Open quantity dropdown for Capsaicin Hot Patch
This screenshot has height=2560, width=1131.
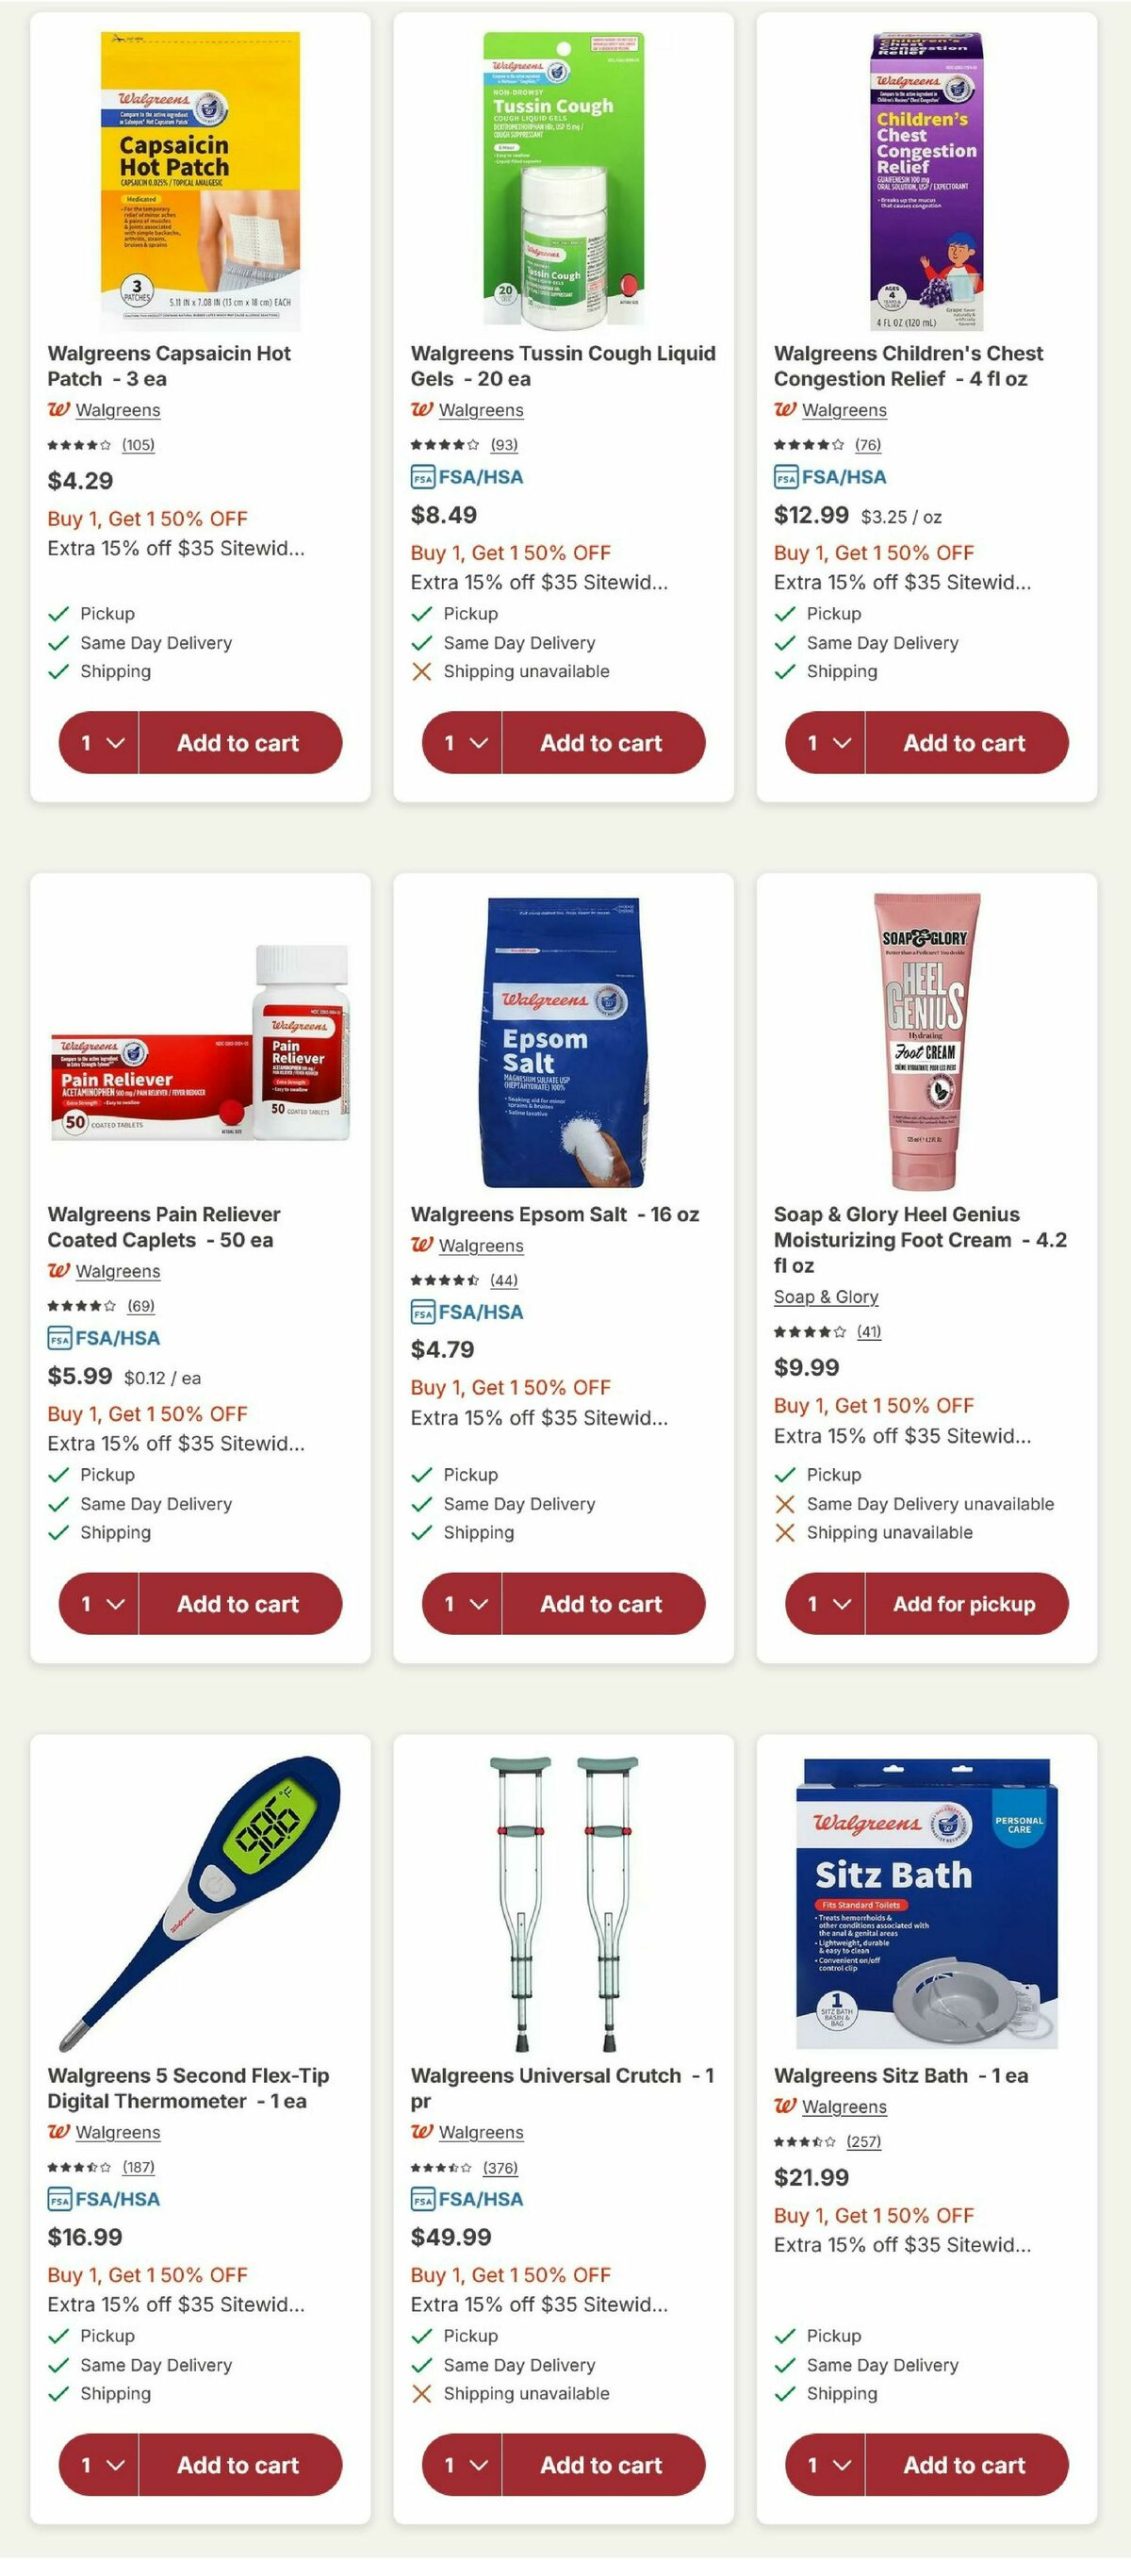[x=100, y=743]
